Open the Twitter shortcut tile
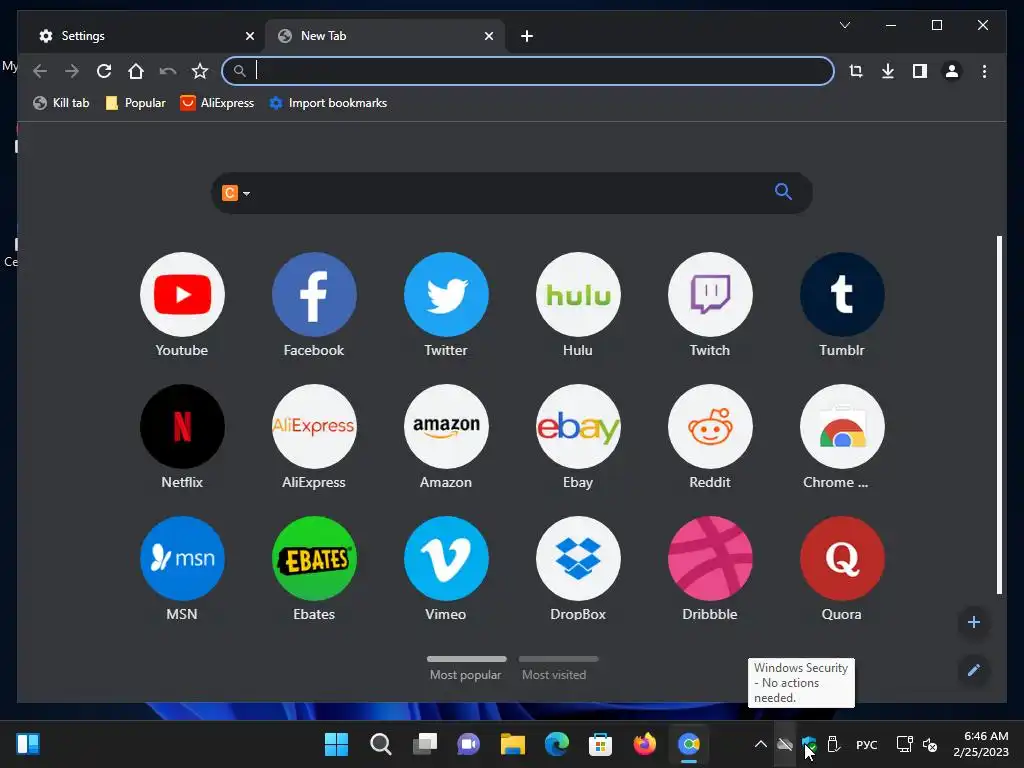Viewport: 1024px width, 768px height. [446, 295]
